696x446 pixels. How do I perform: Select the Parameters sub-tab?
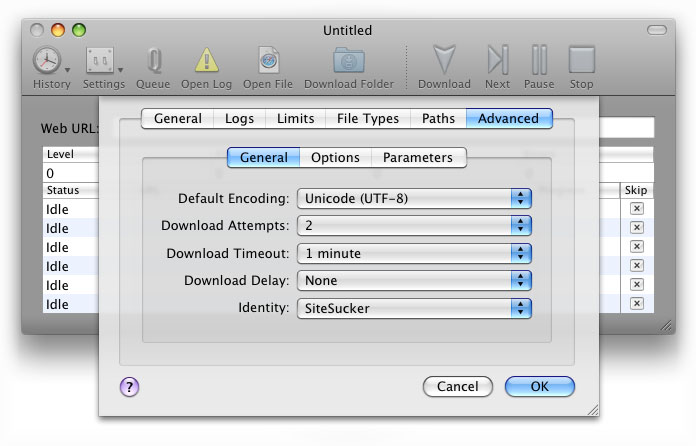418,157
